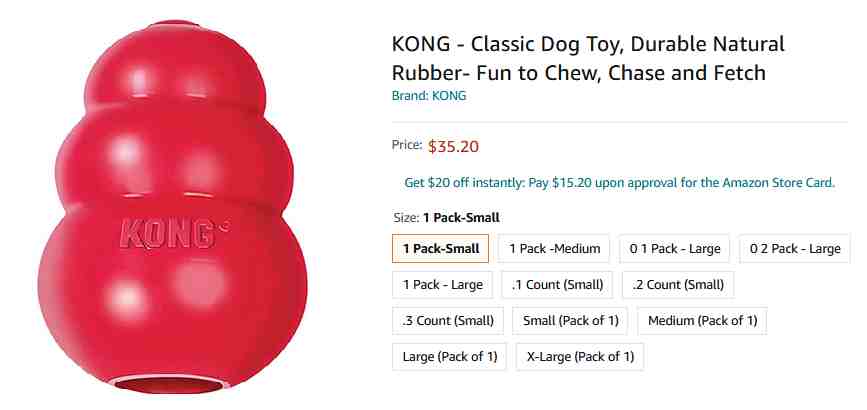Select .2 Count (Small) option

[x=678, y=284]
